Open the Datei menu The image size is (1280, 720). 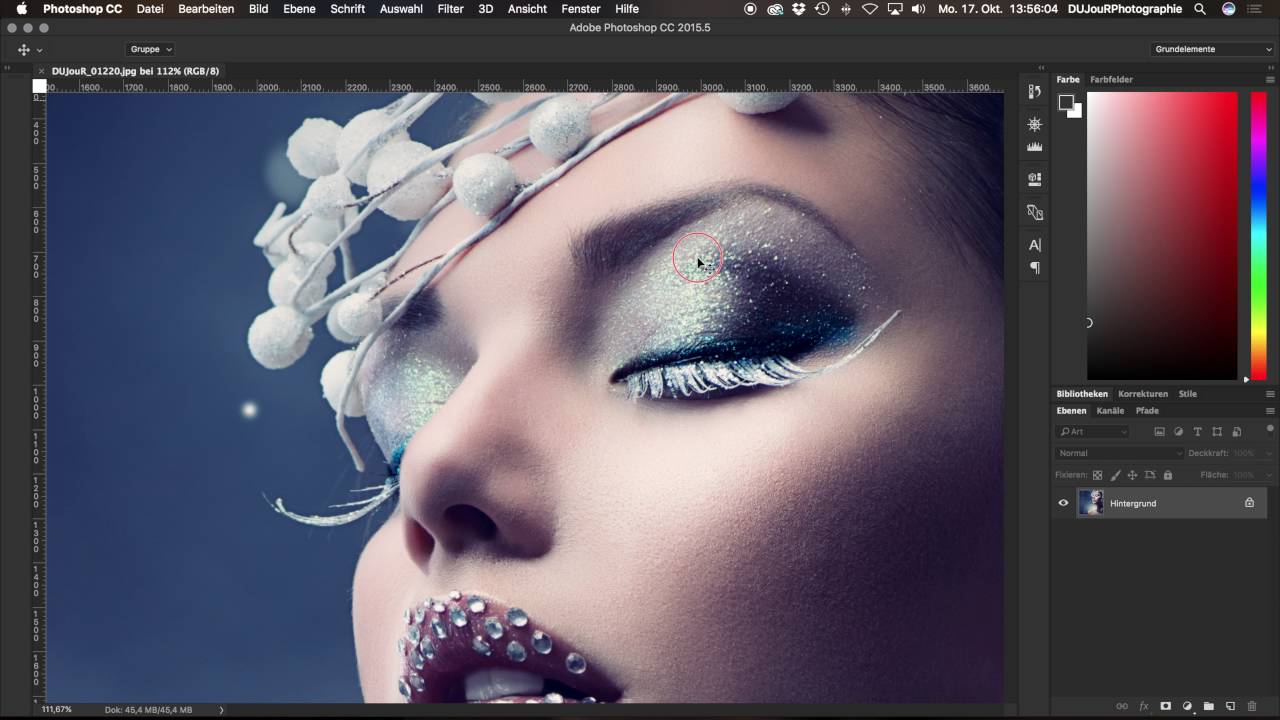pos(150,9)
